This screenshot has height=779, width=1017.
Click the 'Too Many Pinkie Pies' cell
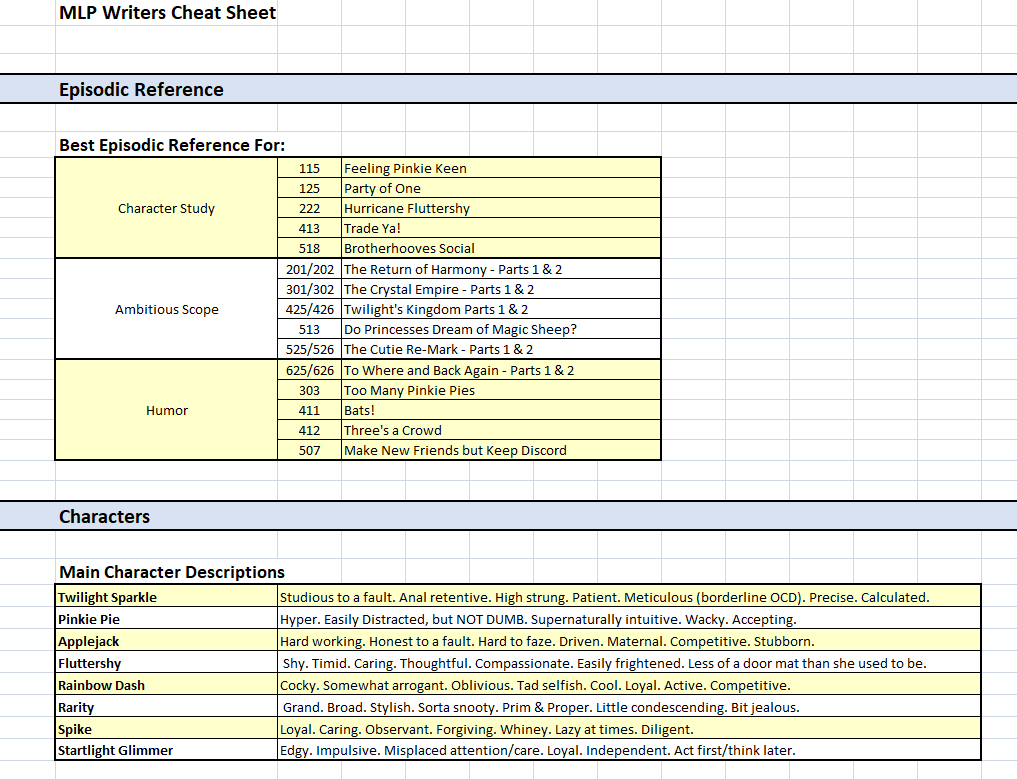[x=501, y=390]
